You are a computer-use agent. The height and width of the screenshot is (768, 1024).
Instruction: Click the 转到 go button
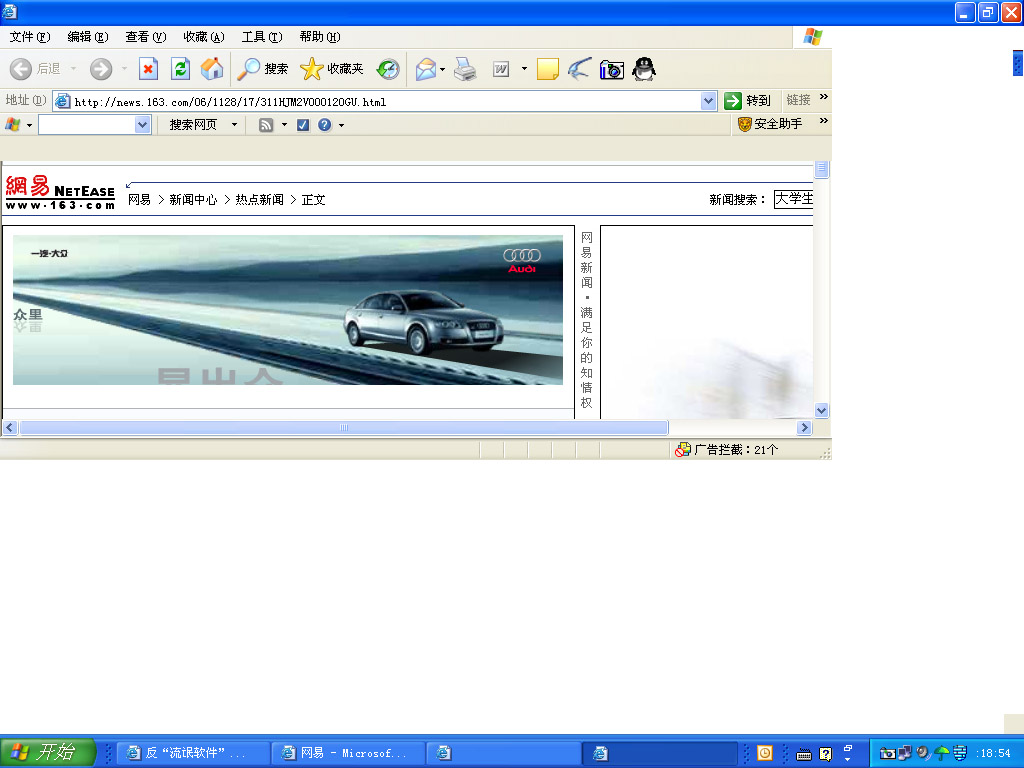(x=748, y=101)
